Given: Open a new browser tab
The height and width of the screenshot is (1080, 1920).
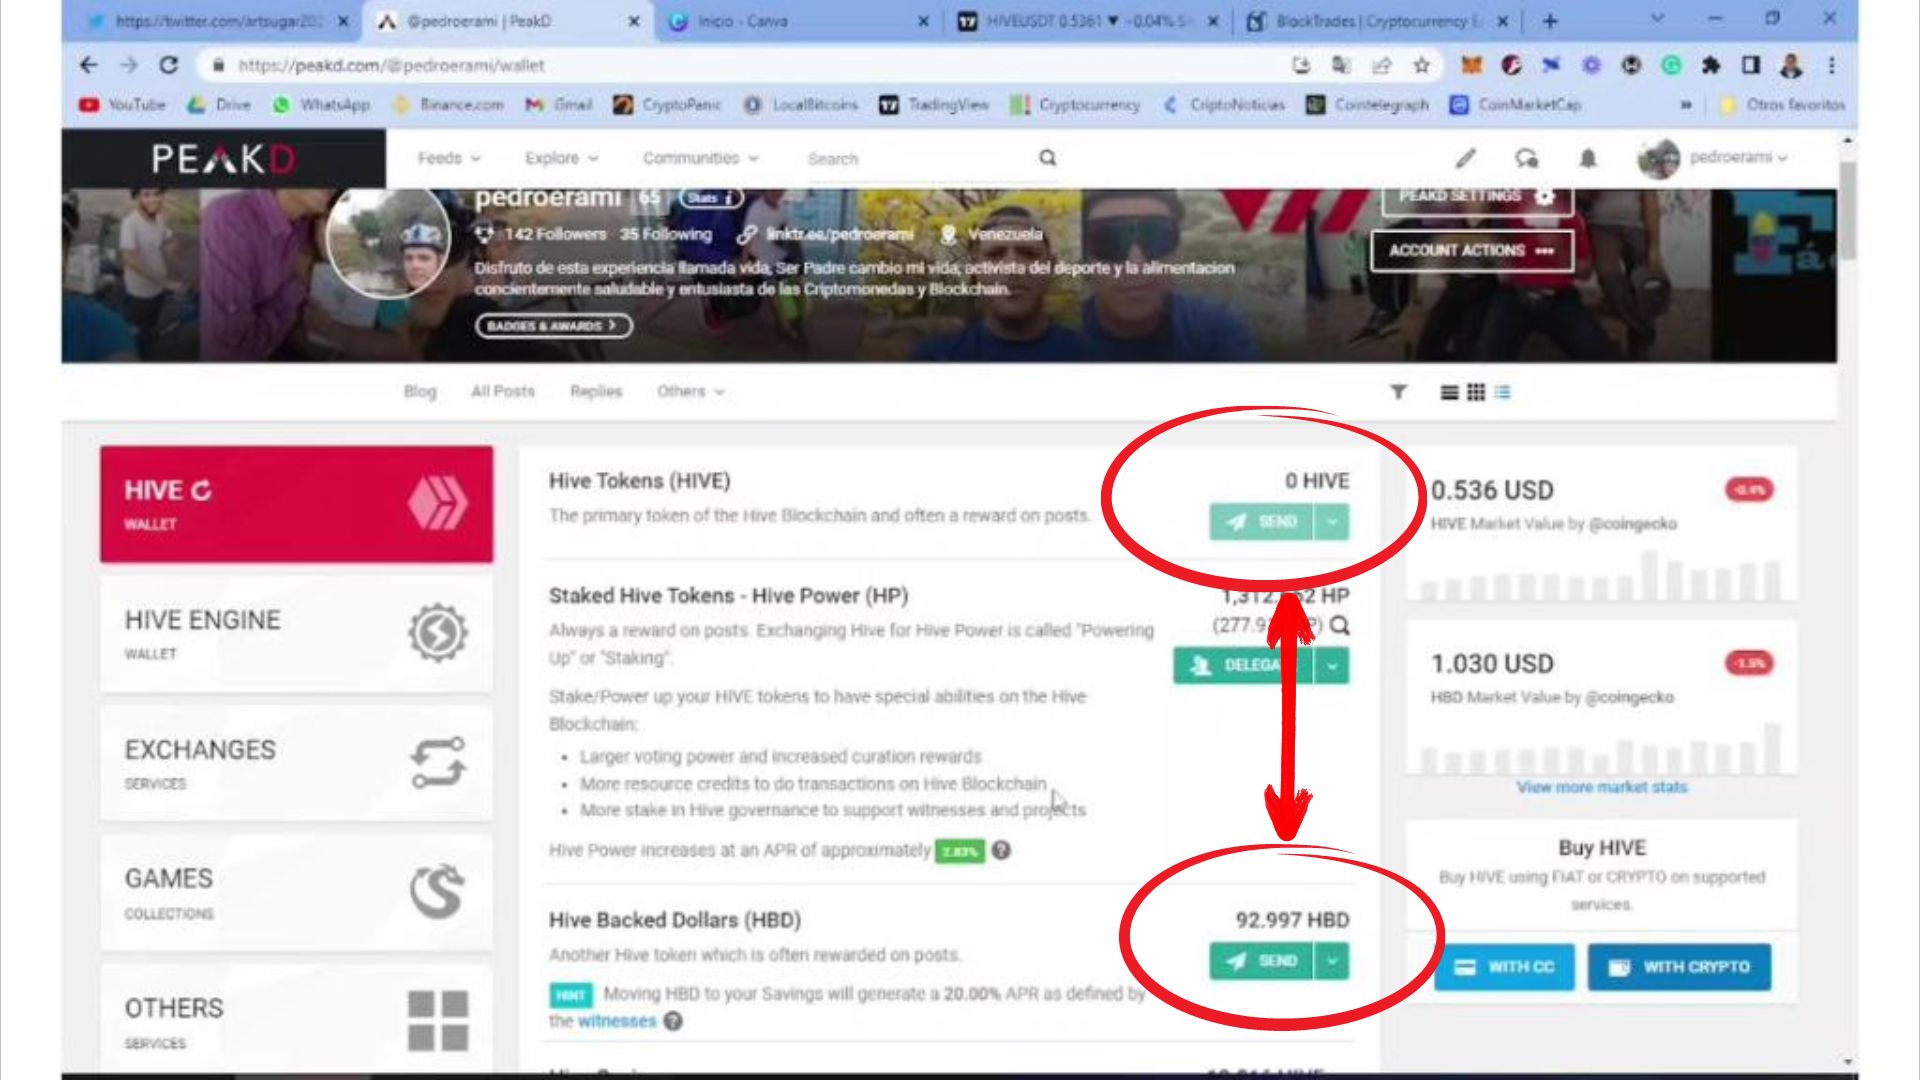Looking at the screenshot, I should point(1549,21).
